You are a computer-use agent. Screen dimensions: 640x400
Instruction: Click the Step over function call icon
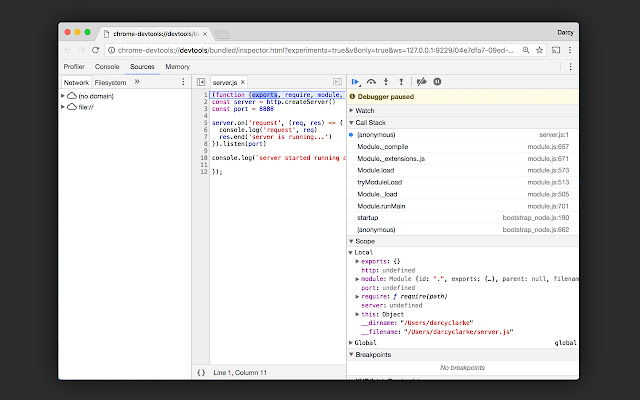pyautogui.click(x=372, y=82)
